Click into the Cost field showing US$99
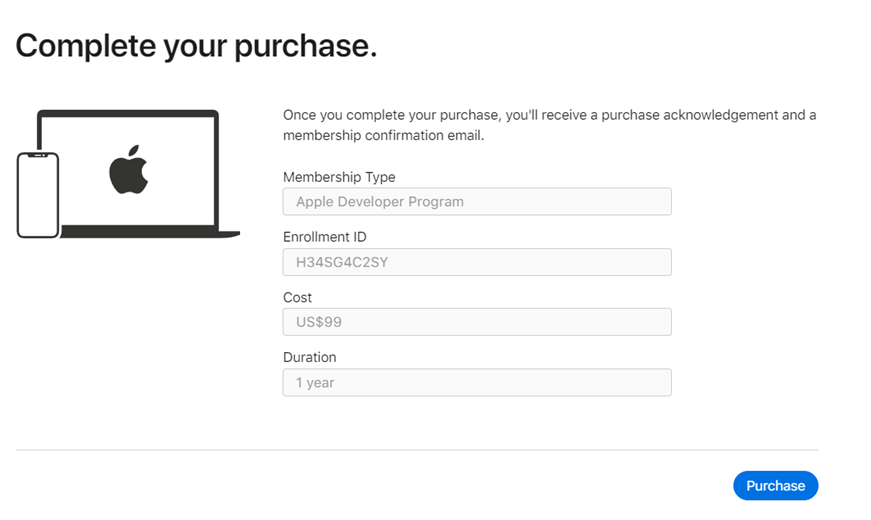This screenshot has height=520, width=871. tap(476, 322)
